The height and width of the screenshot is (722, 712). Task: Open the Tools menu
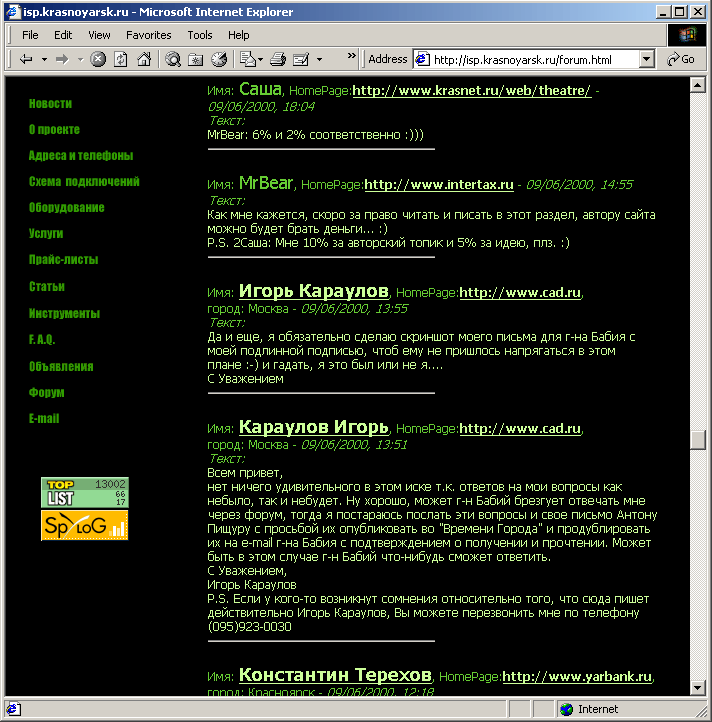[x=200, y=35]
